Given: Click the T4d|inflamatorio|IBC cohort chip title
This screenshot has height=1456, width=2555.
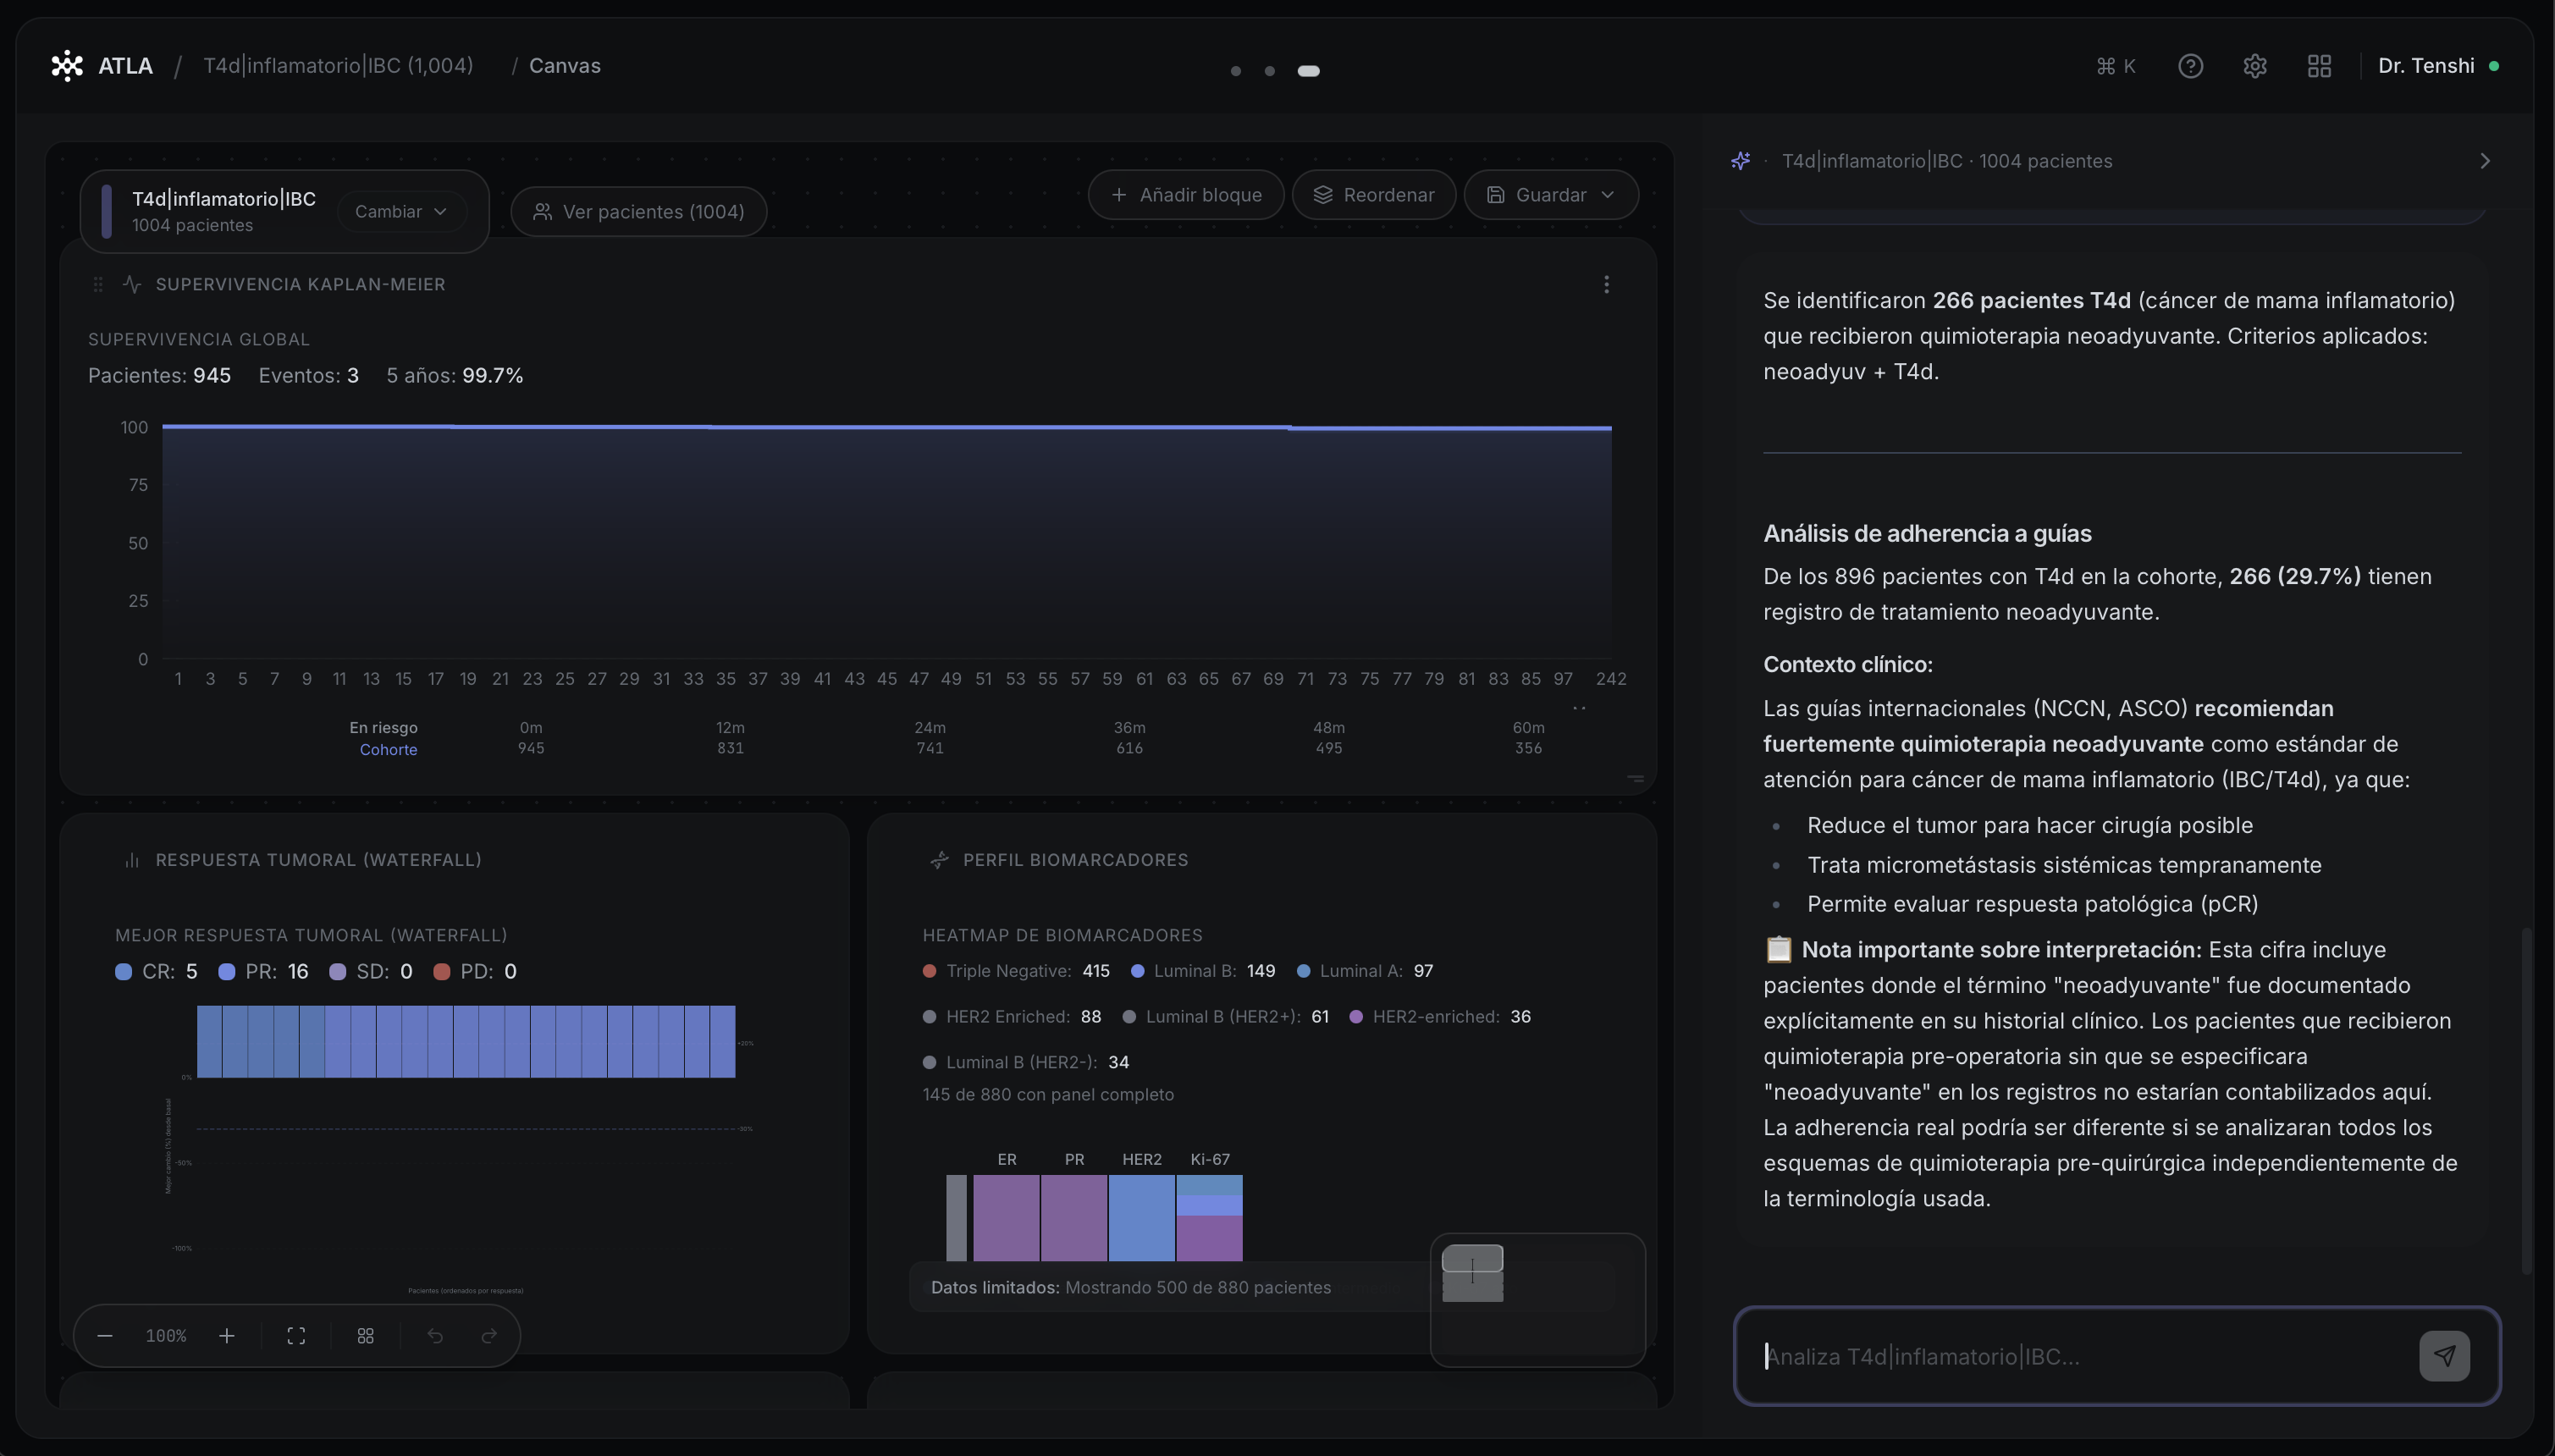Looking at the screenshot, I should [x=224, y=199].
